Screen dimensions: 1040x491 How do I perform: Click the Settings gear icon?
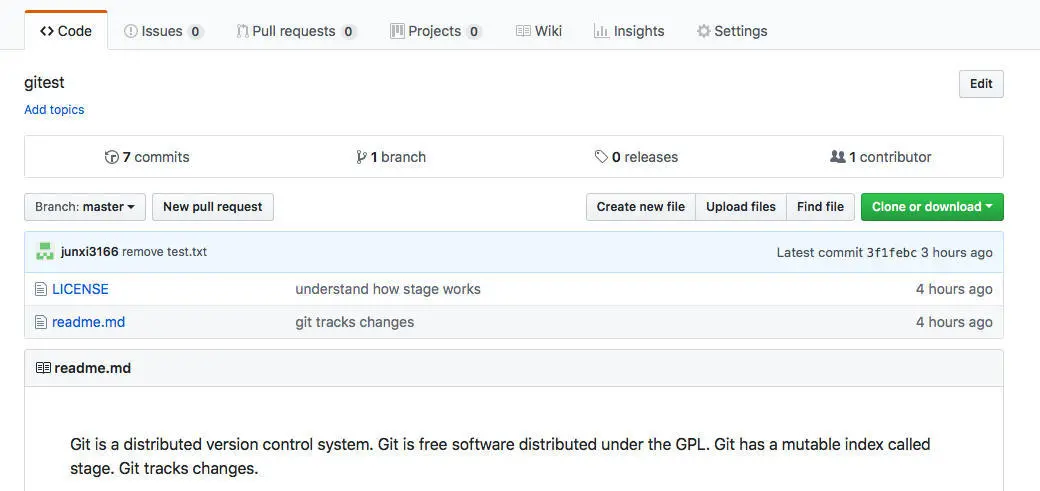pyautogui.click(x=704, y=31)
